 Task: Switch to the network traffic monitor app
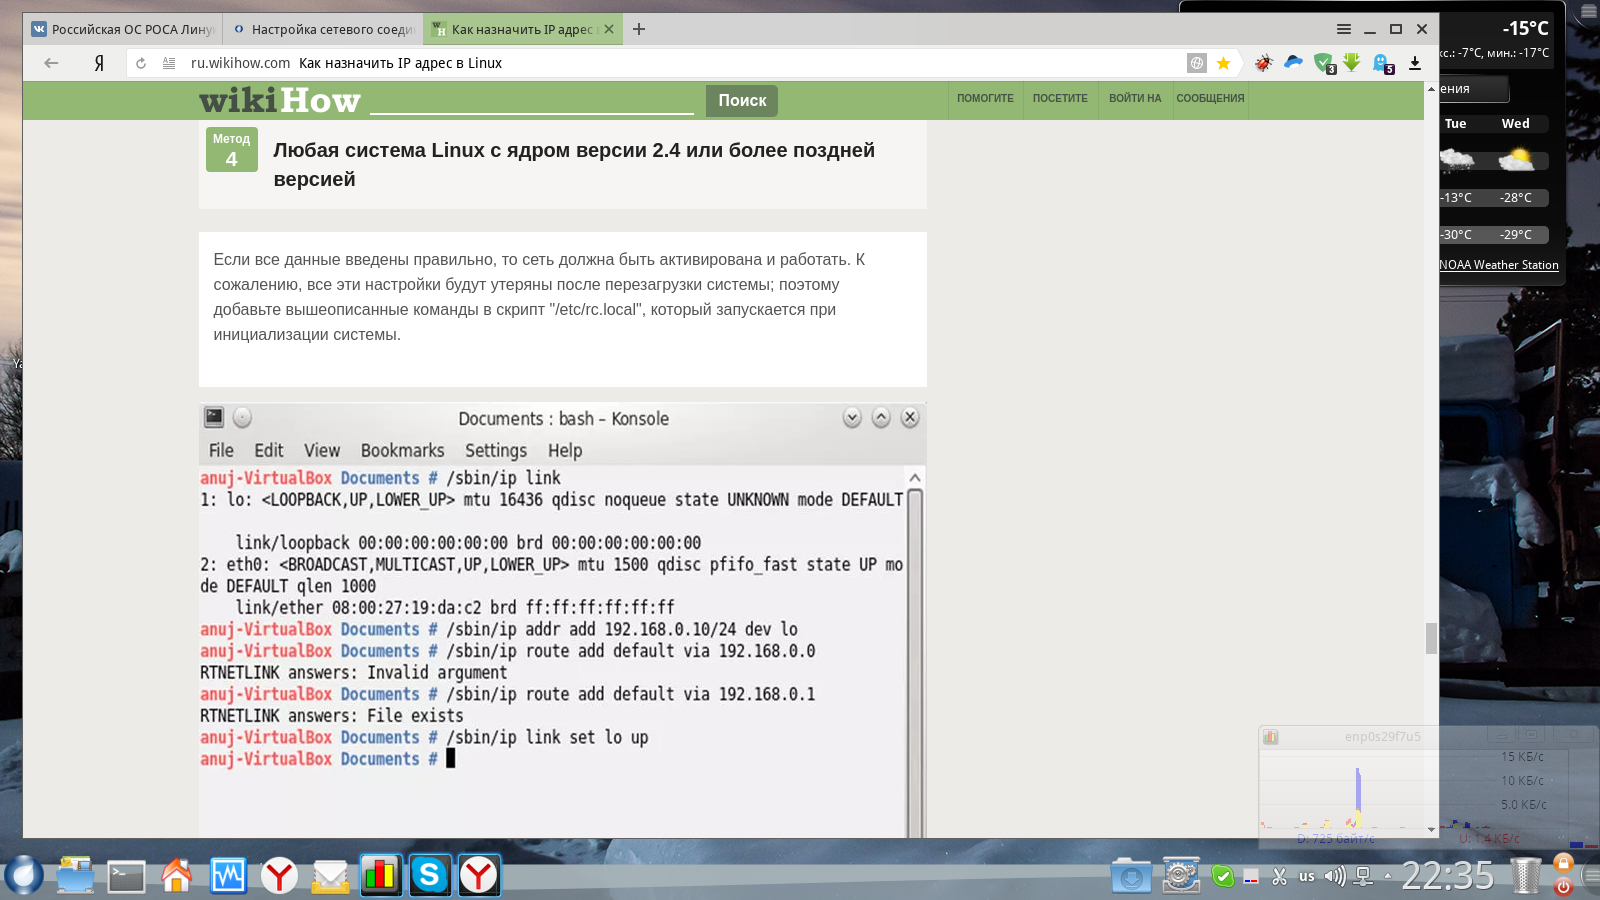pos(381,876)
